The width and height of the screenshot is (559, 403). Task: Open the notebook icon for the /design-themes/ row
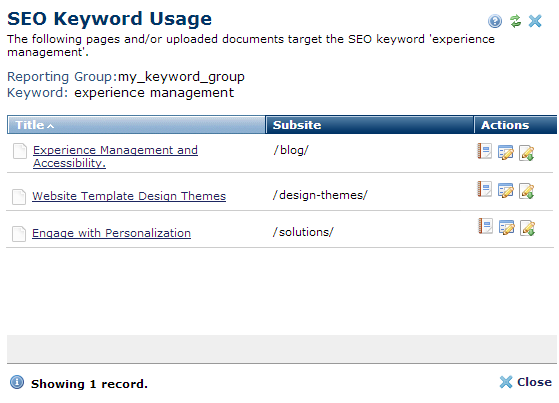(484, 189)
